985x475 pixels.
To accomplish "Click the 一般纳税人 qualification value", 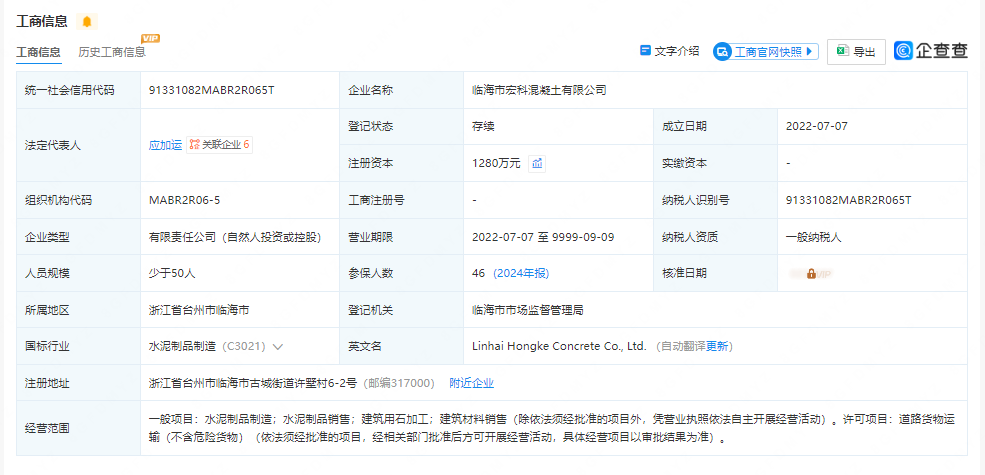I will (x=814, y=238).
